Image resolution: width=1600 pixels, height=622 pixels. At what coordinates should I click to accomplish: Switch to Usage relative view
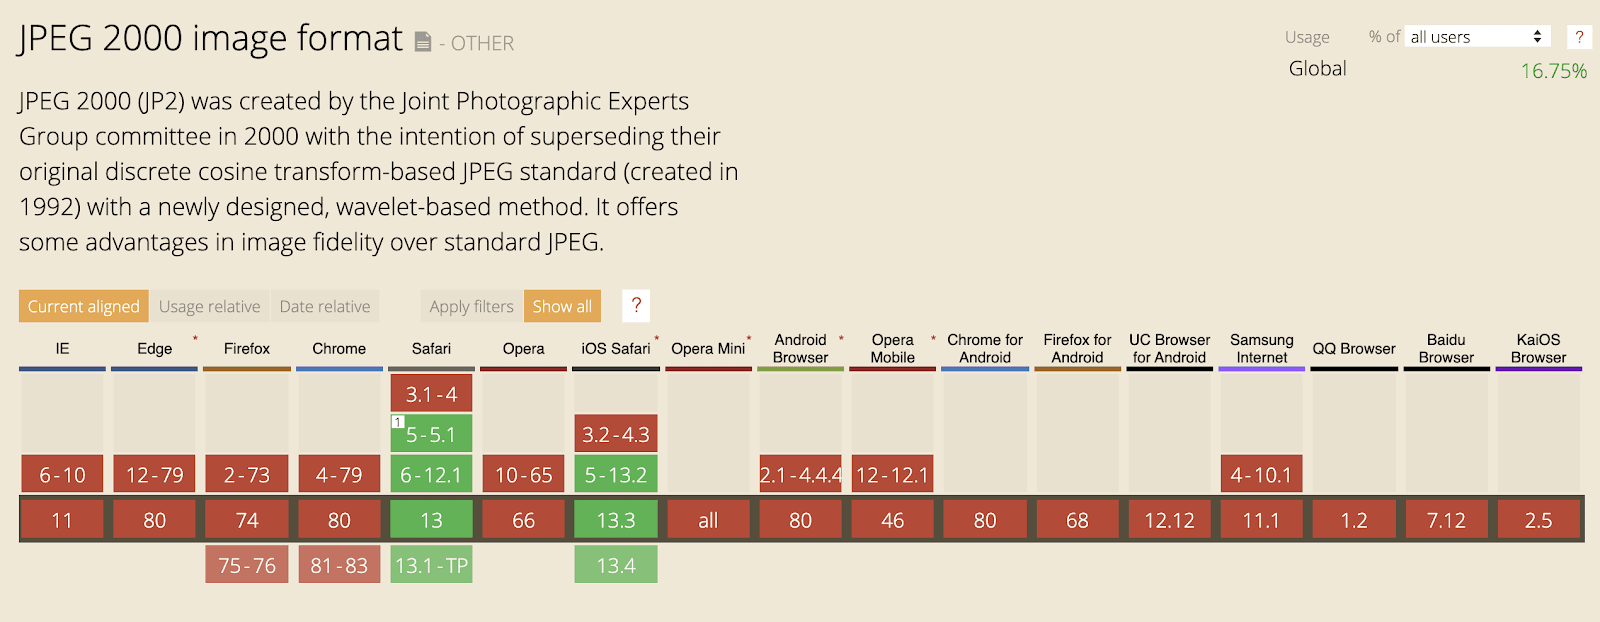tap(209, 306)
